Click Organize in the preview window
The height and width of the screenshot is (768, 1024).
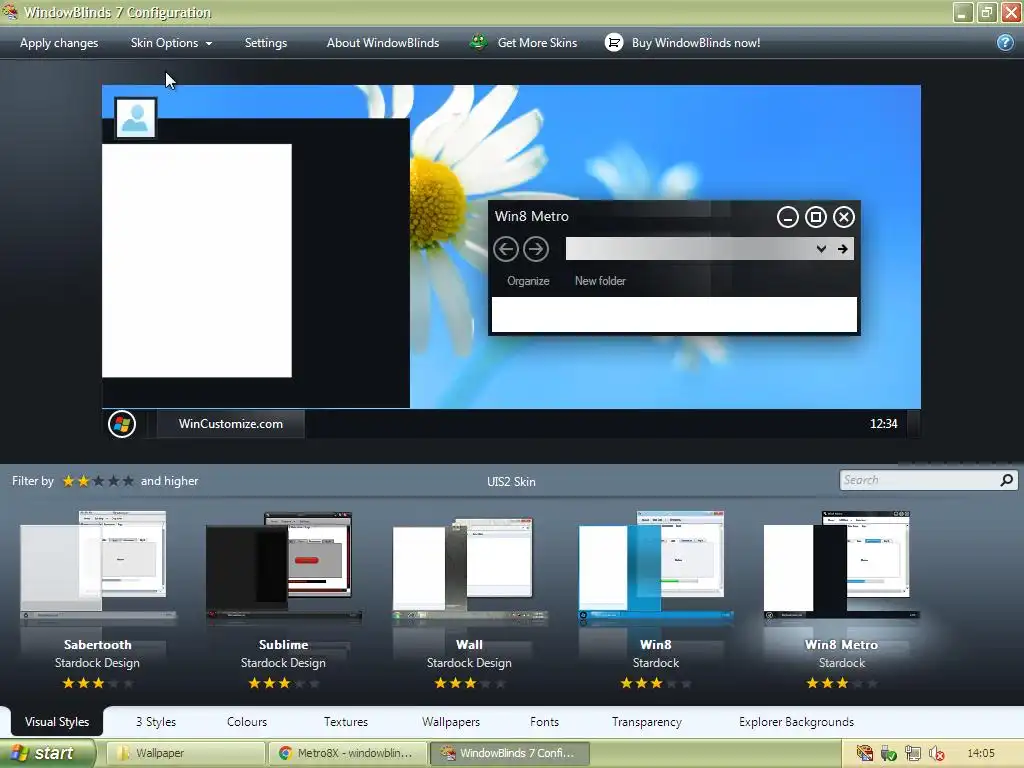pyautogui.click(x=528, y=281)
